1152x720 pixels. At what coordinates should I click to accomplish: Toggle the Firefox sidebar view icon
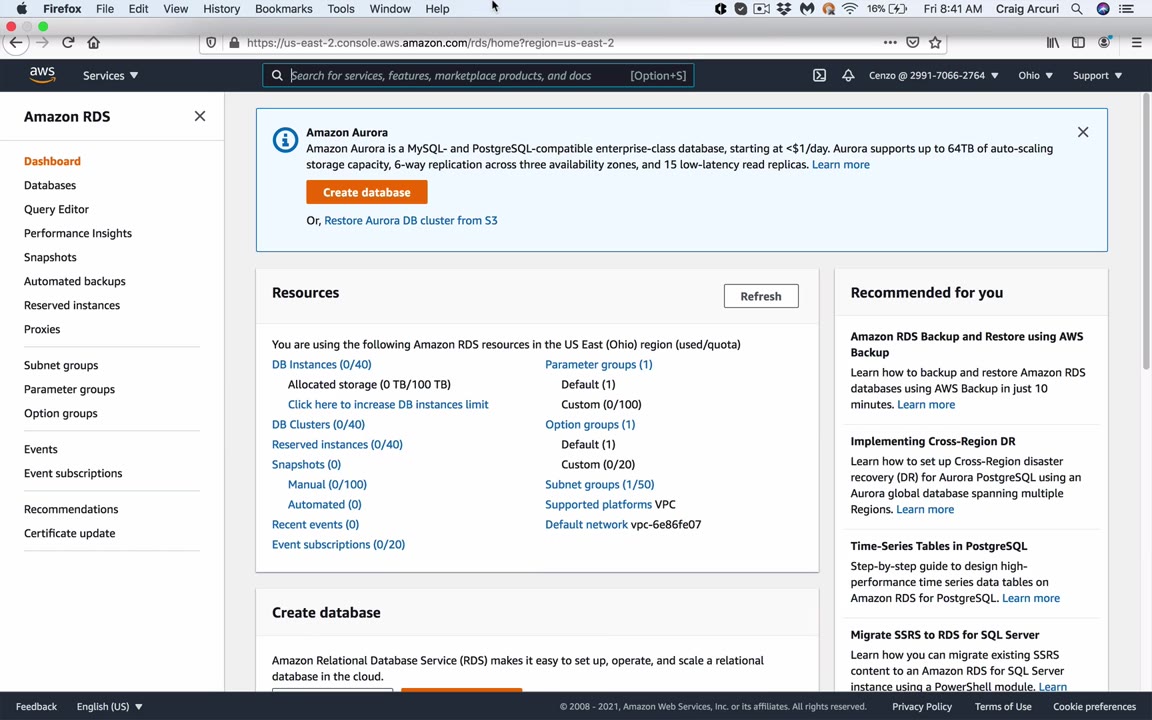point(1078,43)
